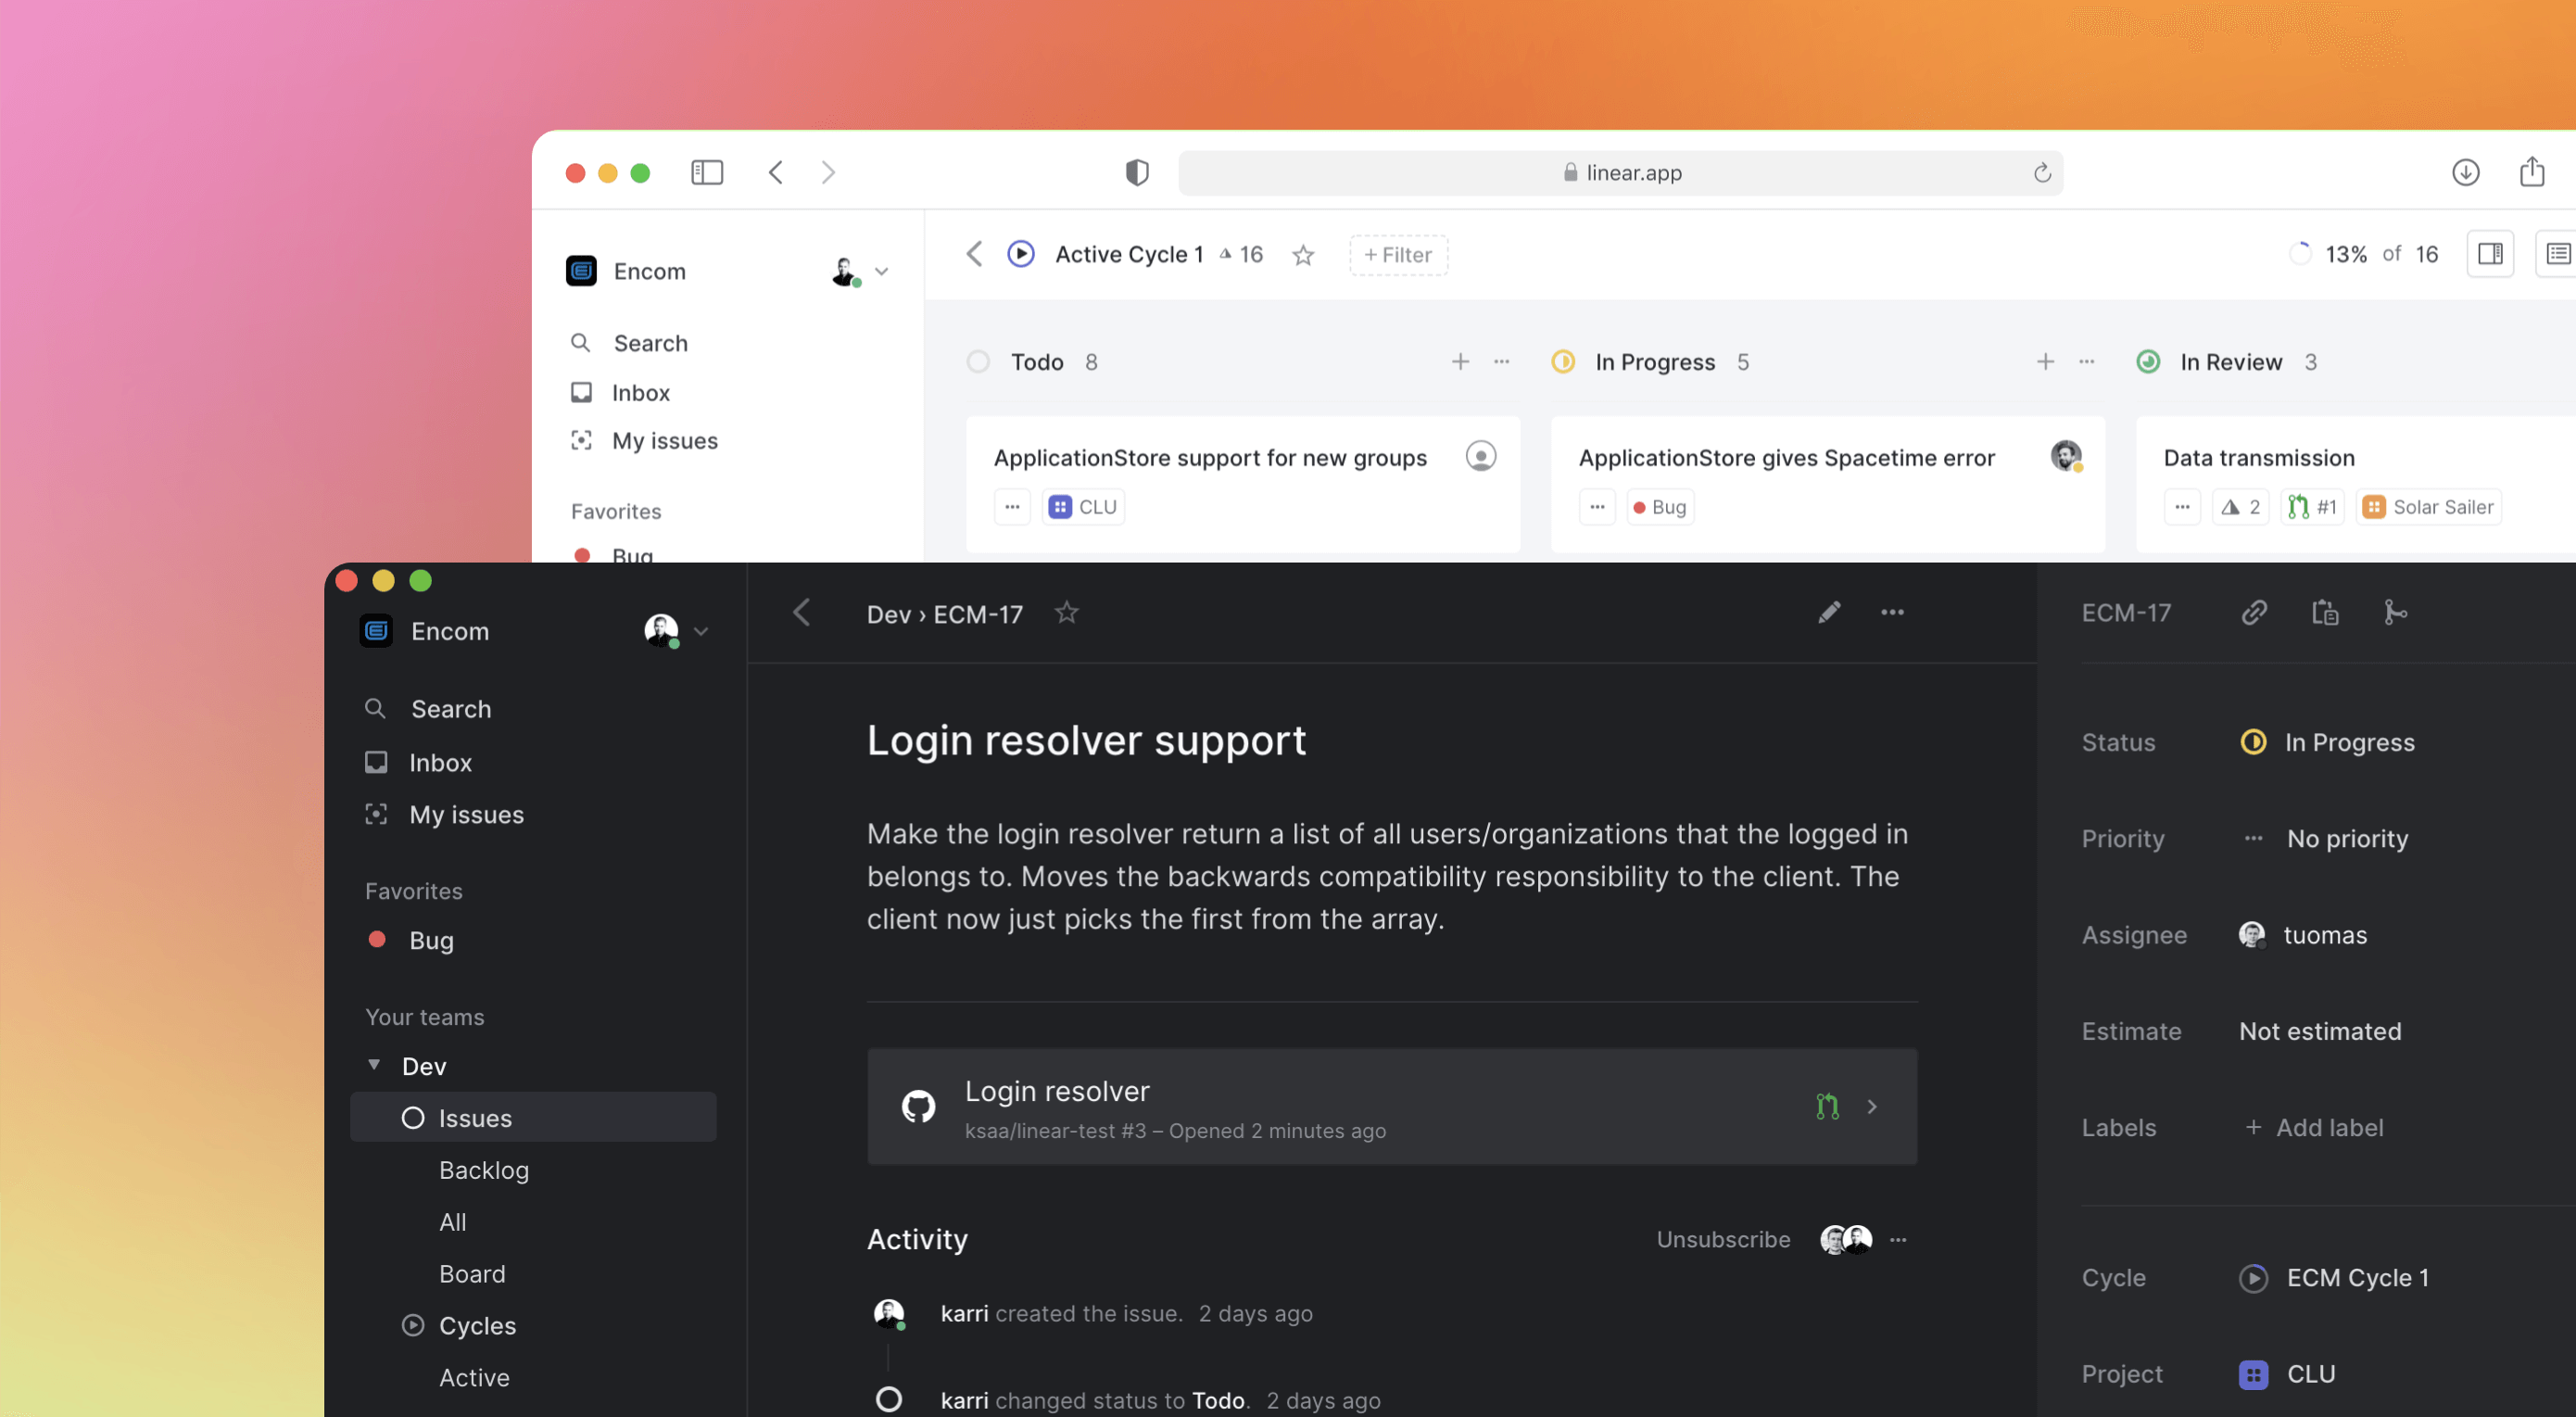Collapse the Dev team tree
This screenshot has width=2576, height=1417.
tap(374, 1065)
